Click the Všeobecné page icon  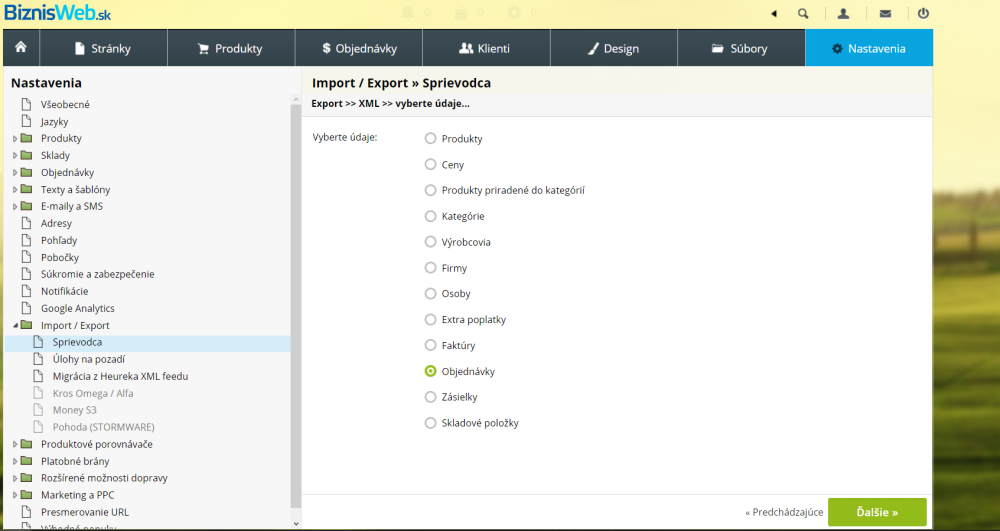click(26, 104)
